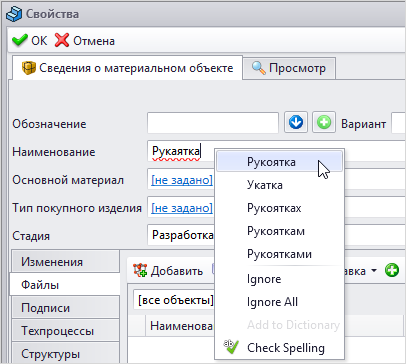Choose the Рукоятками suggestion from the menu

point(279,254)
